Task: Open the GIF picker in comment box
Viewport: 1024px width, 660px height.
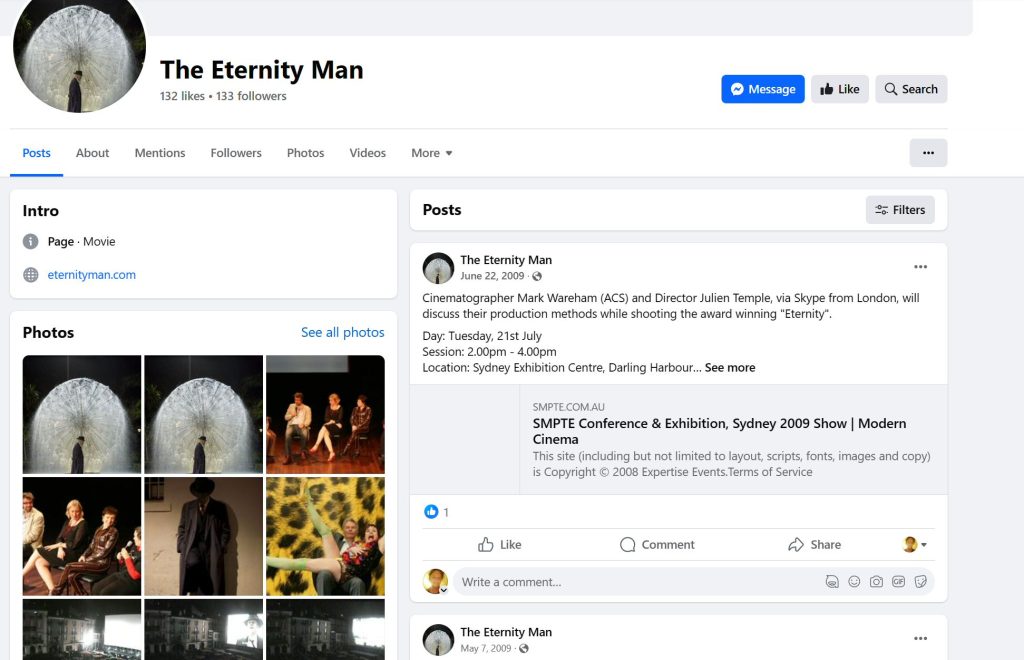Action: tap(899, 582)
